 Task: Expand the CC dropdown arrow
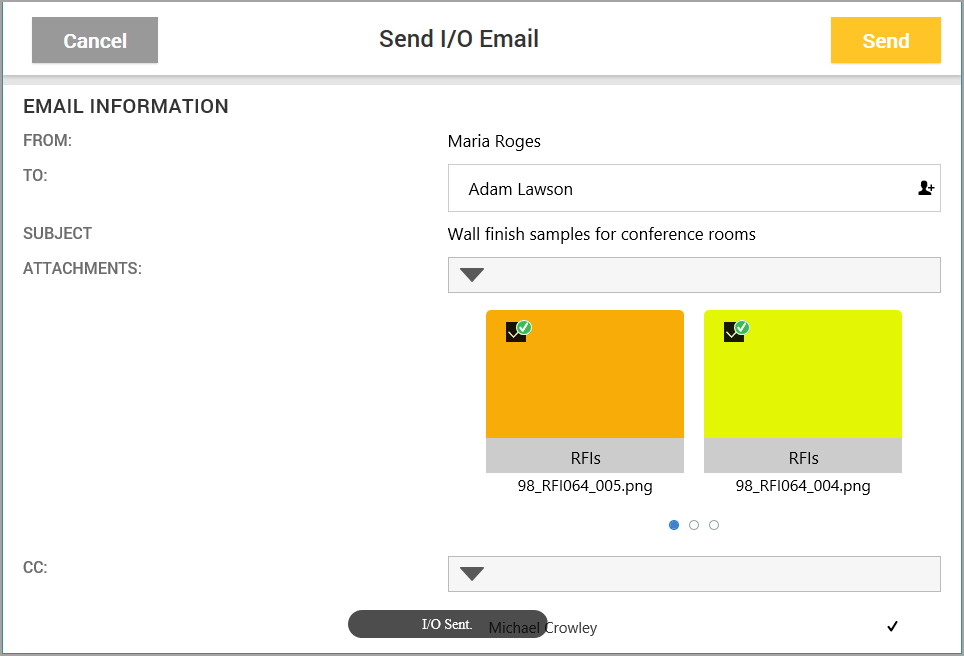point(472,573)
